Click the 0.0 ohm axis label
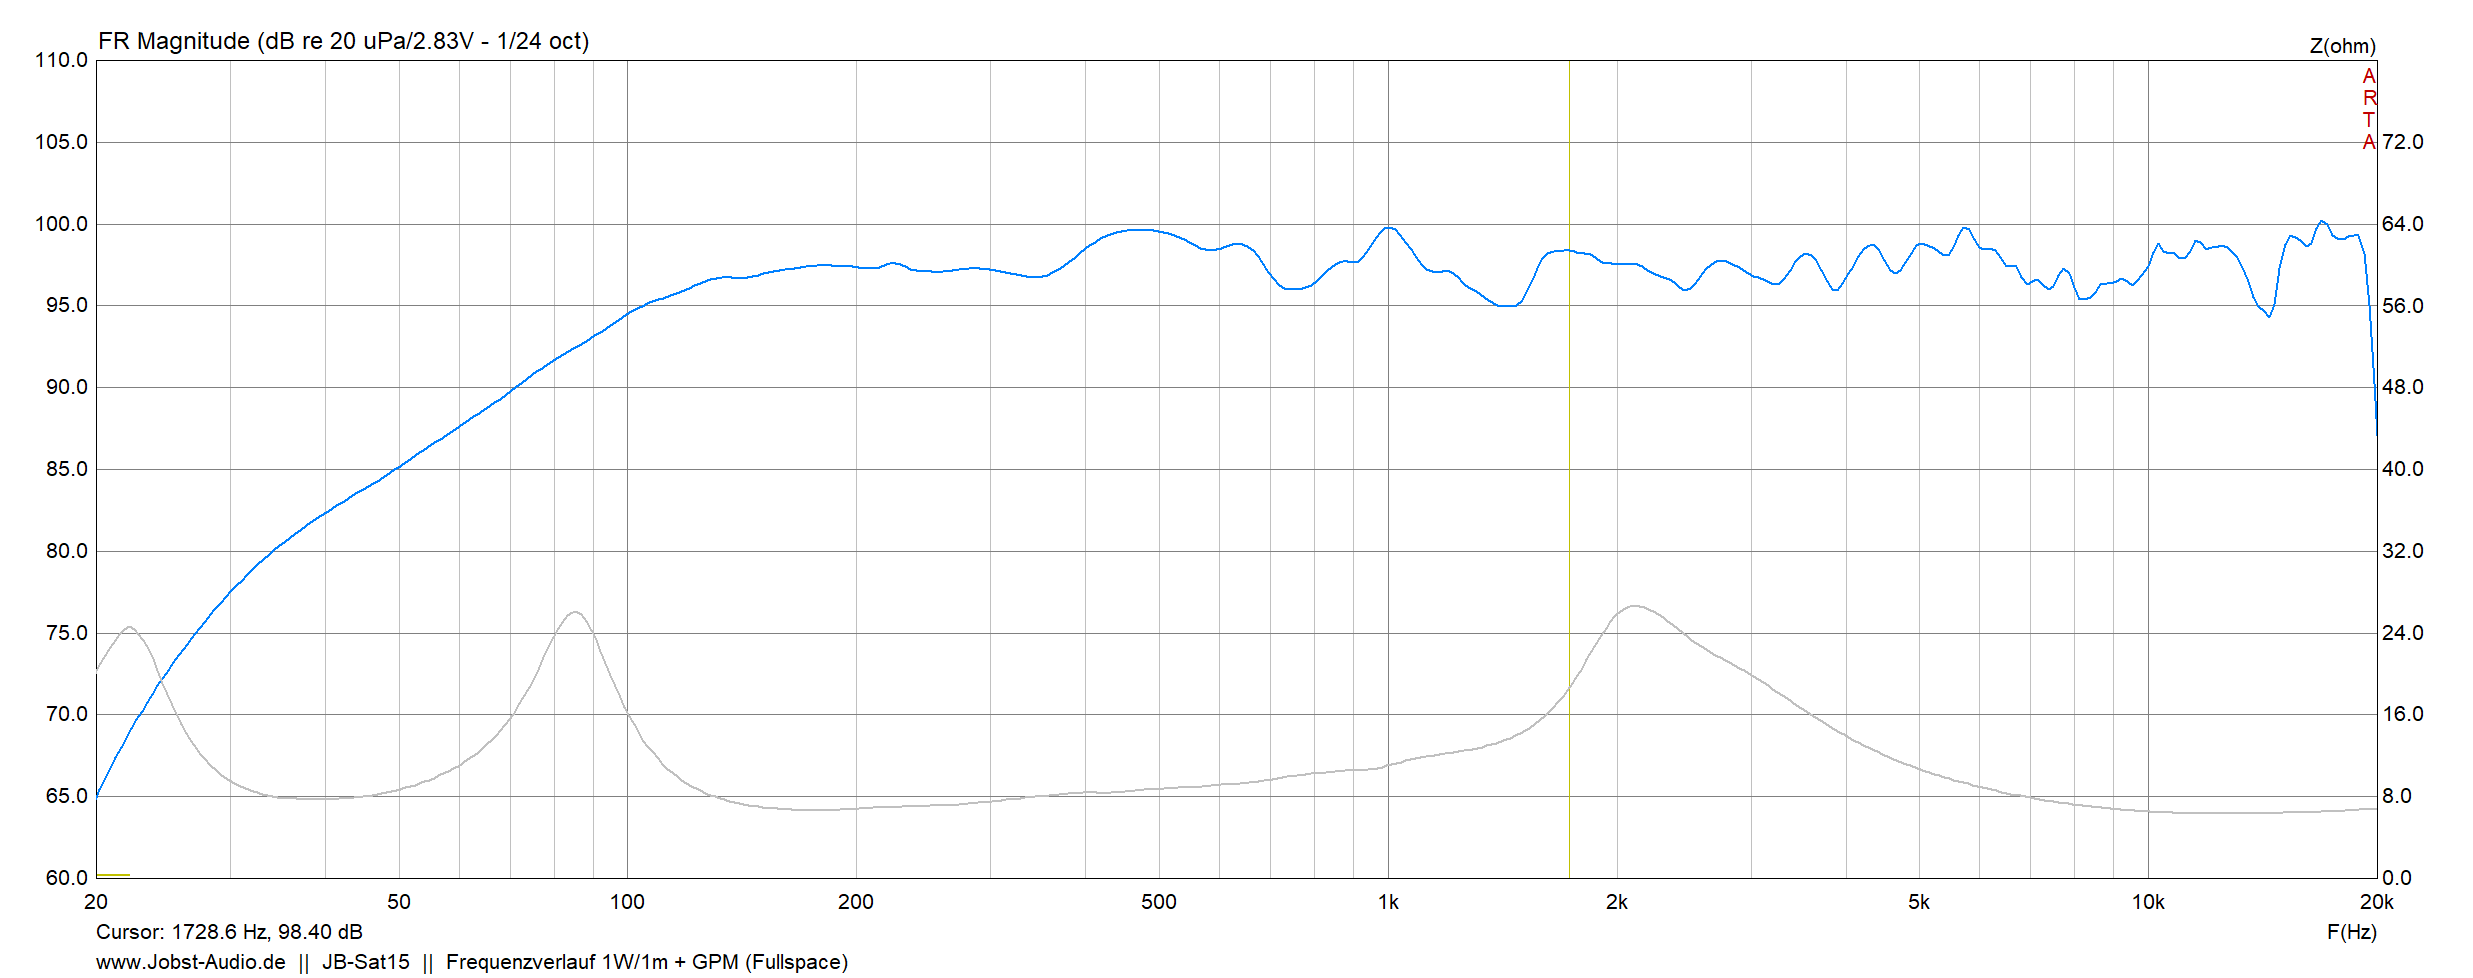The width and height of the screenshot is (2473, 978). (2397, 878)
